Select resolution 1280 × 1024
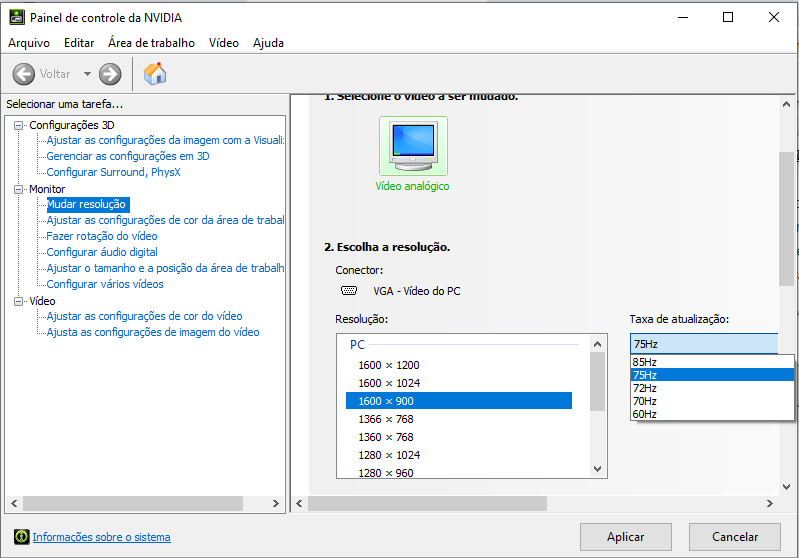This screenshot has width=799, height=558. click(x=459, y=455)
